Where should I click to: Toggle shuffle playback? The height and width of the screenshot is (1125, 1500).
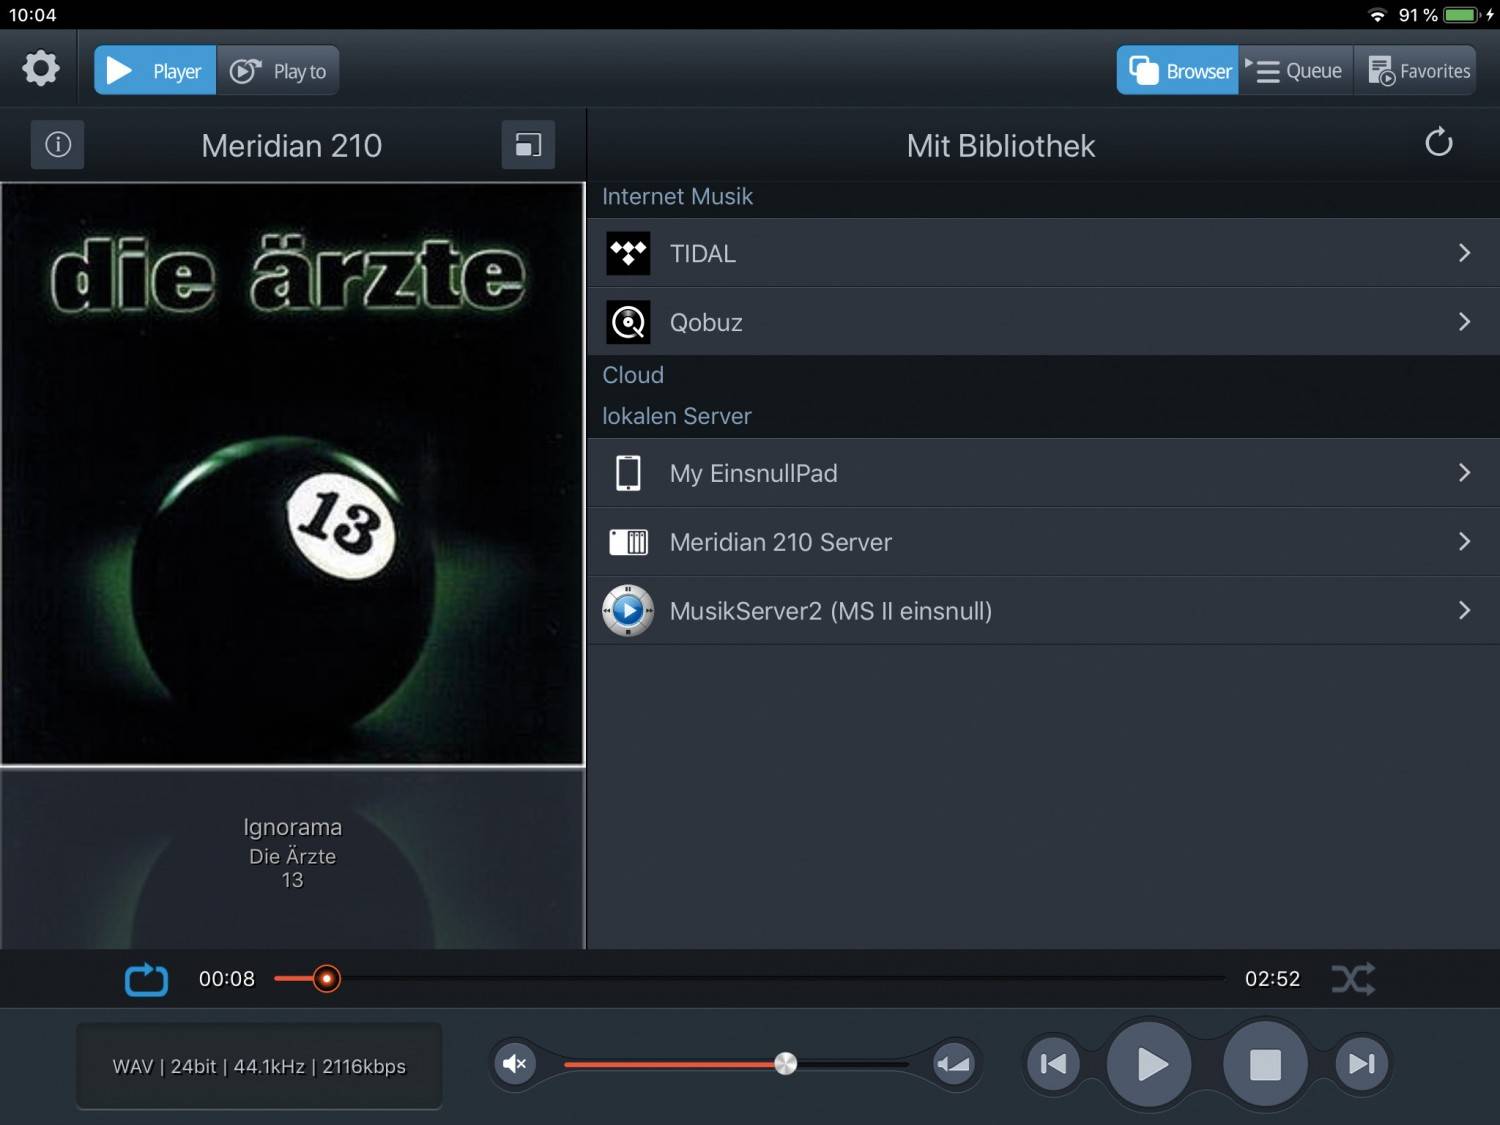click(1353, 979)
